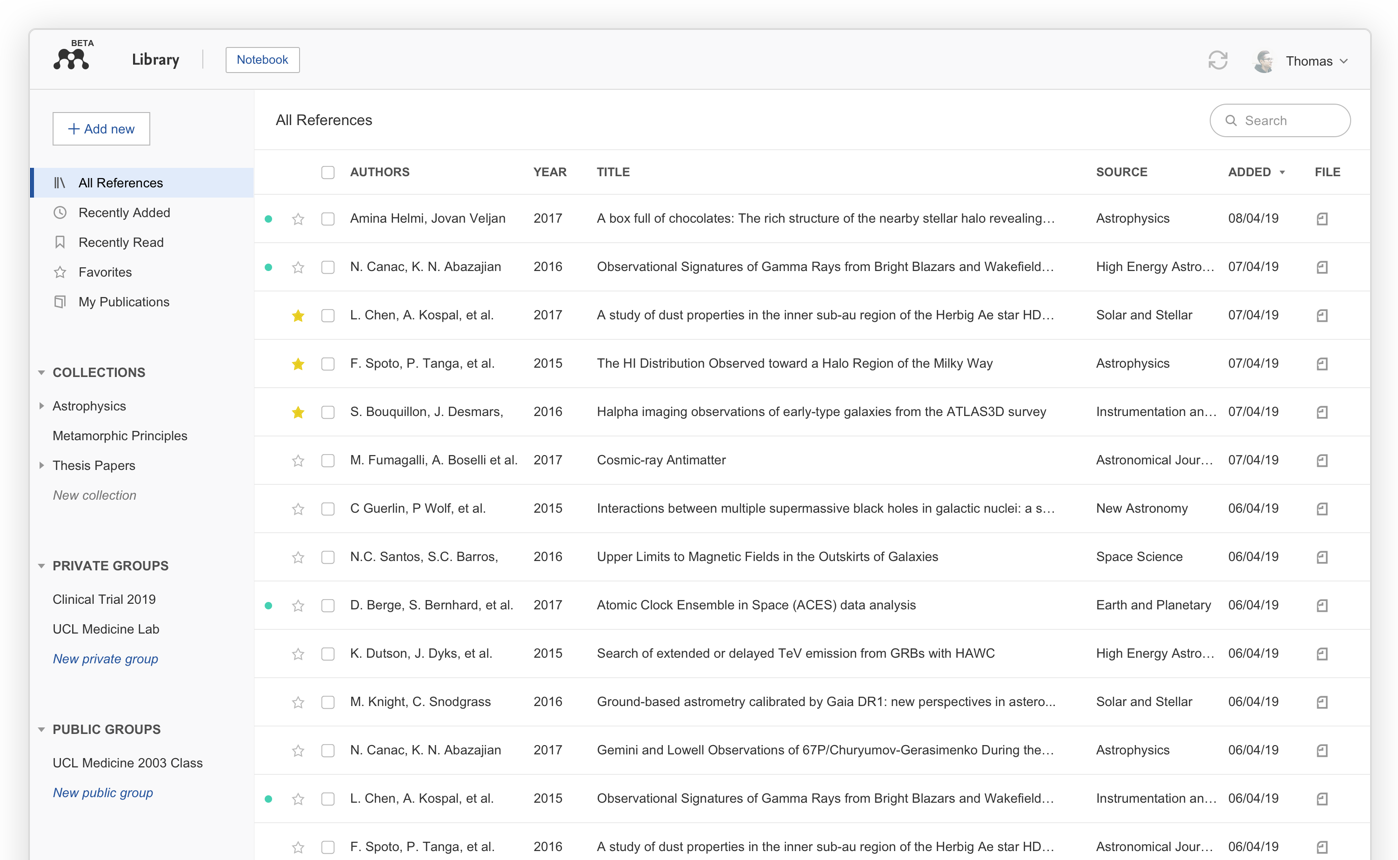Star the Interactions between multiple supermassive reference
The image size is (1398, 860).
pyautogui.click(x=298, y=509)
